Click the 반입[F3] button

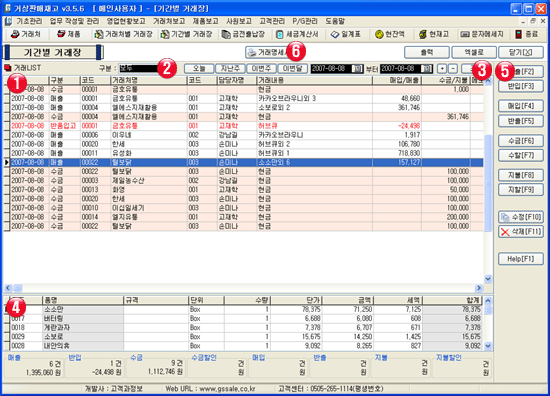tap(521, 86)
